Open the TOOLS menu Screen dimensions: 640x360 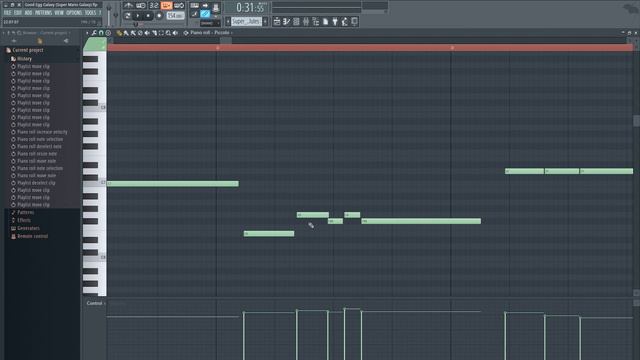pyautogui.click(x=90, y=13)
